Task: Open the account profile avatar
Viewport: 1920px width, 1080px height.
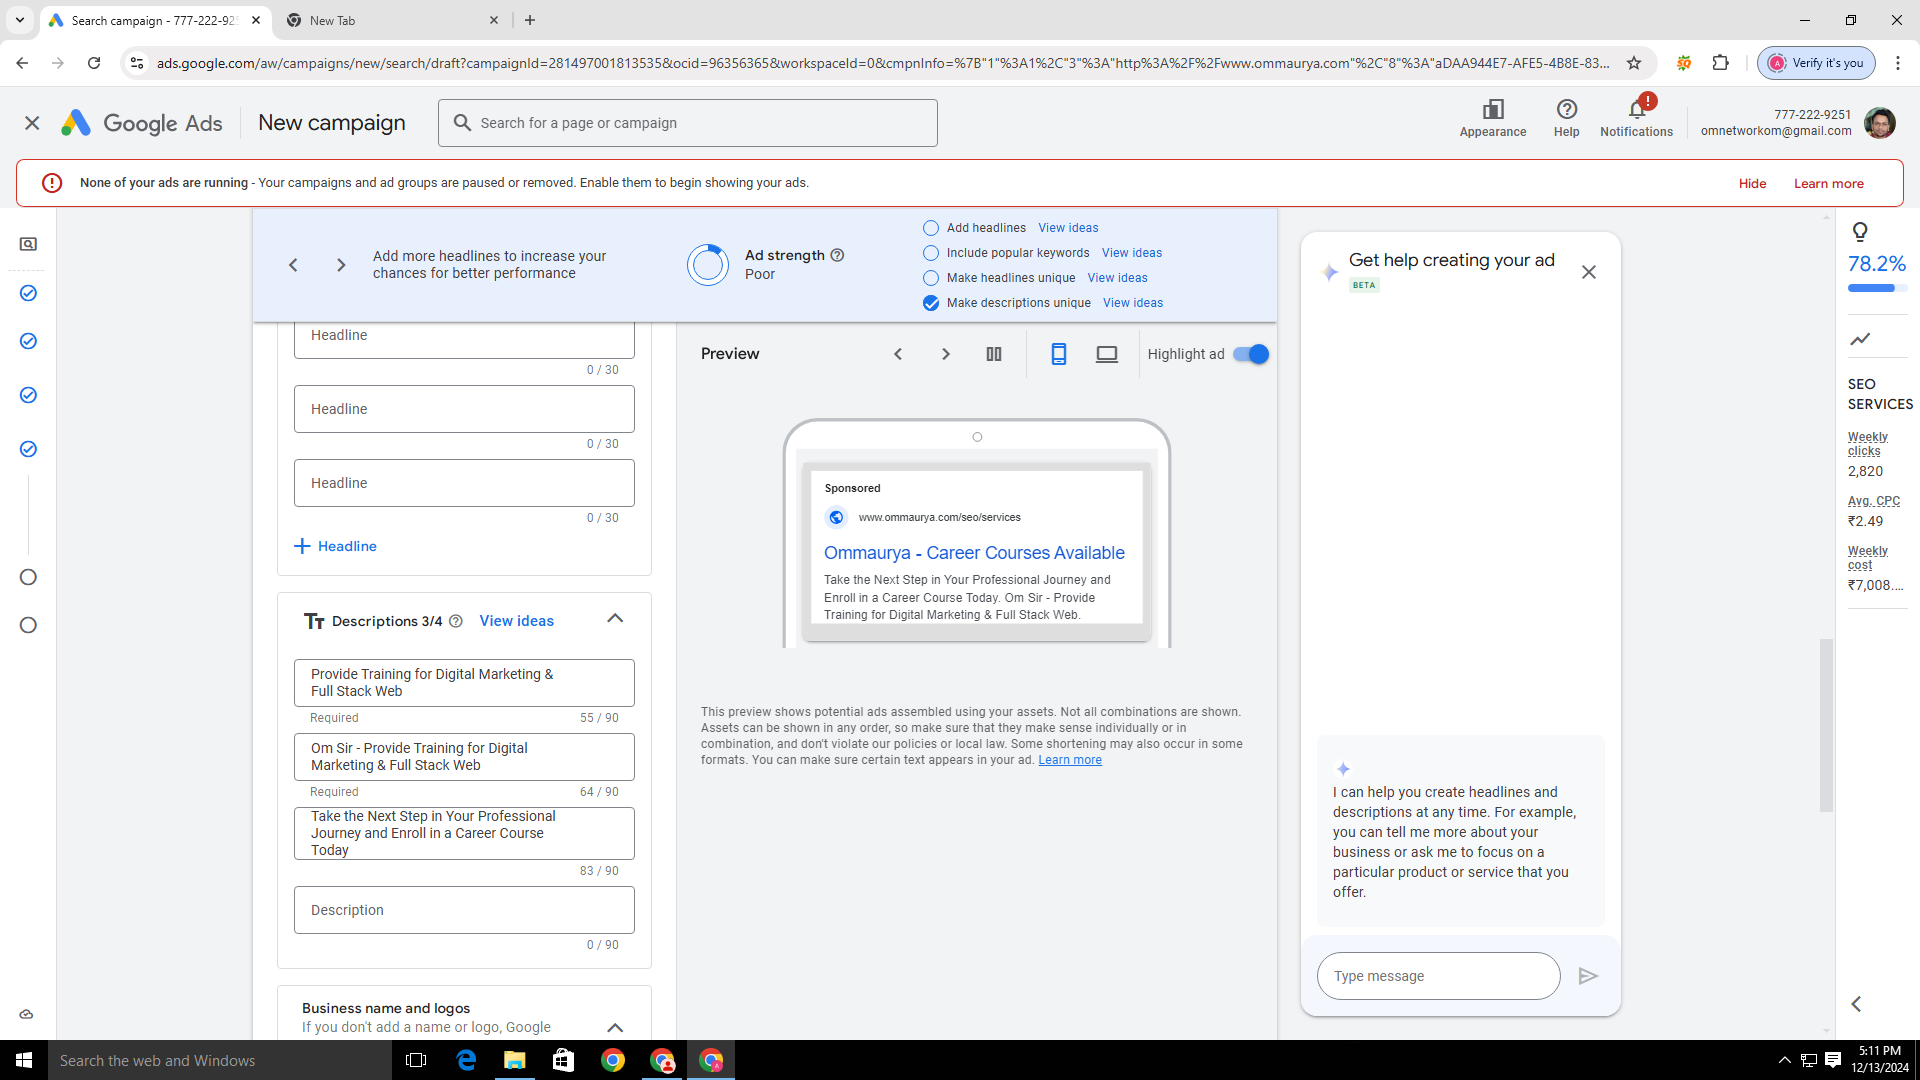Action: click(1880, 123)
